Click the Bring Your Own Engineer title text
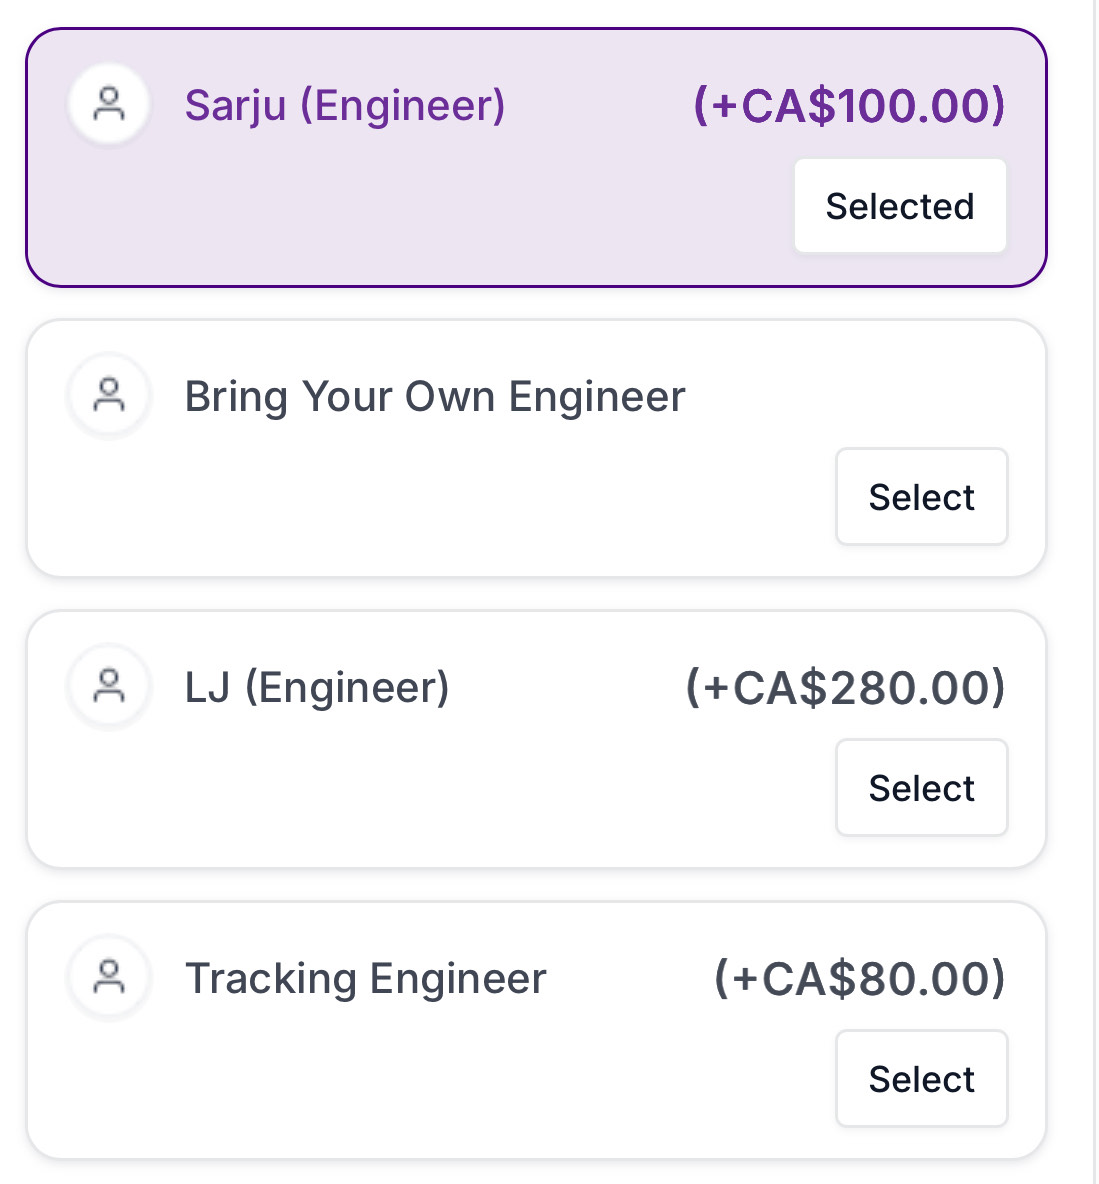 435,397
